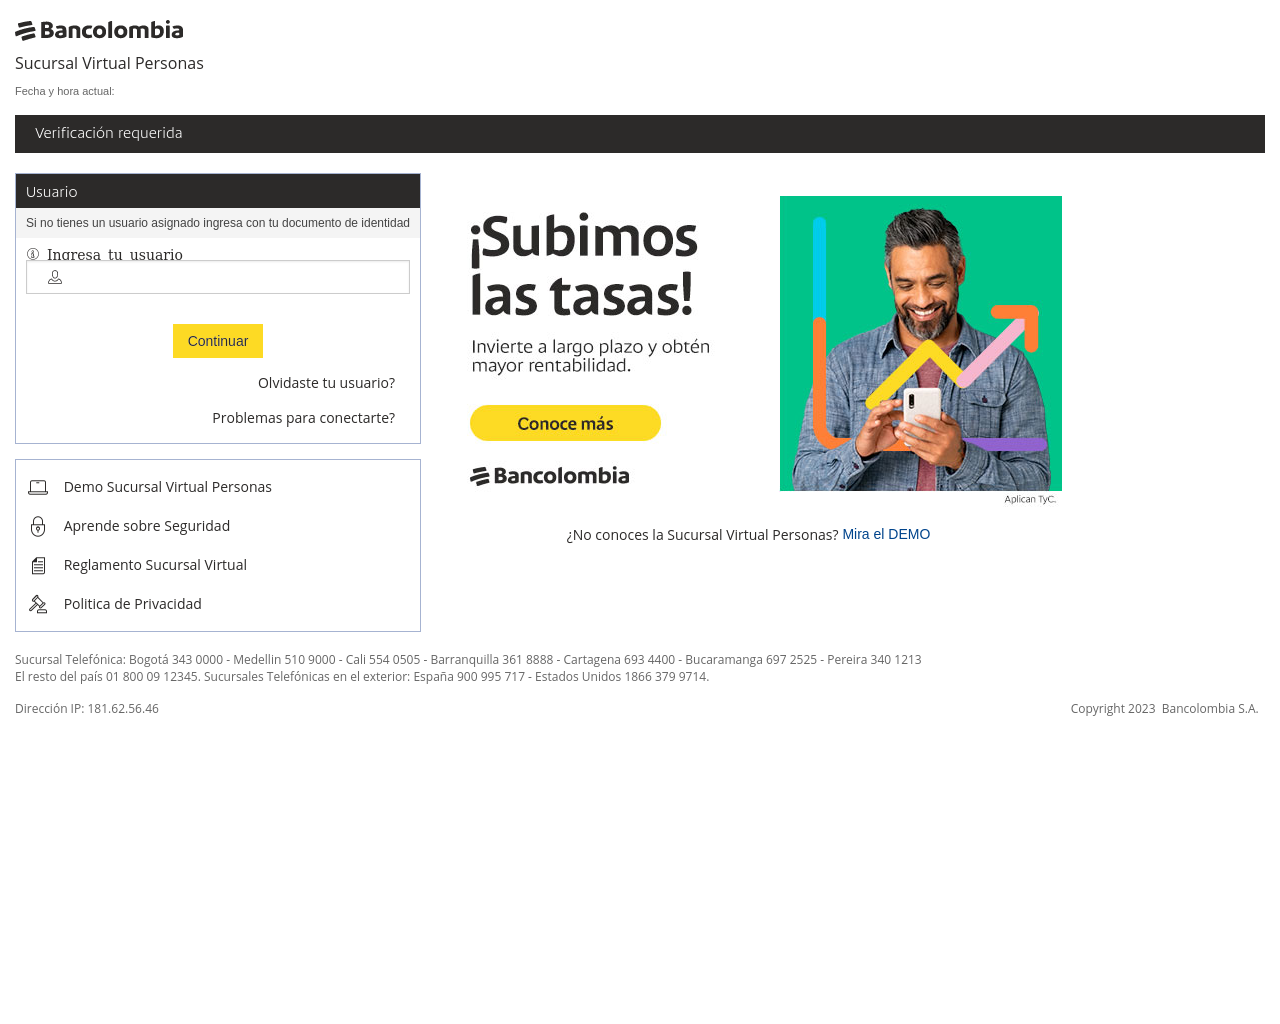Screen dimensions: 1280x1024
Task: Click the Sucursal Virtual Personas title
Action: pos(109,63)
